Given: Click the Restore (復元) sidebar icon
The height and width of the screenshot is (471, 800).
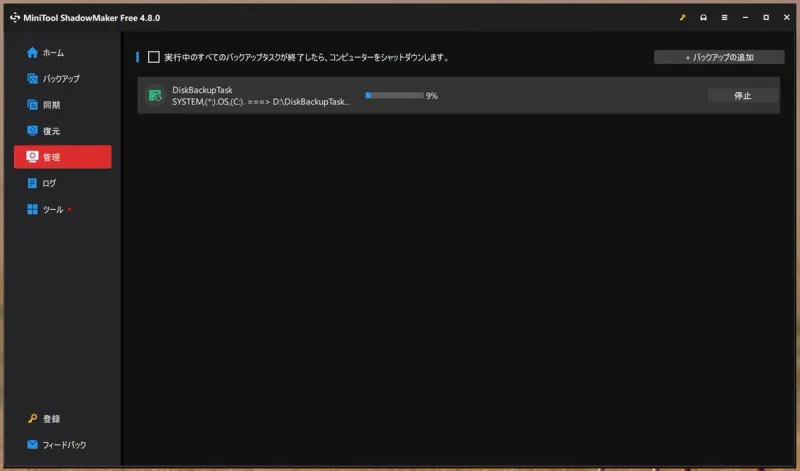Looking at the screenshot, I should (x=32, y=131).
